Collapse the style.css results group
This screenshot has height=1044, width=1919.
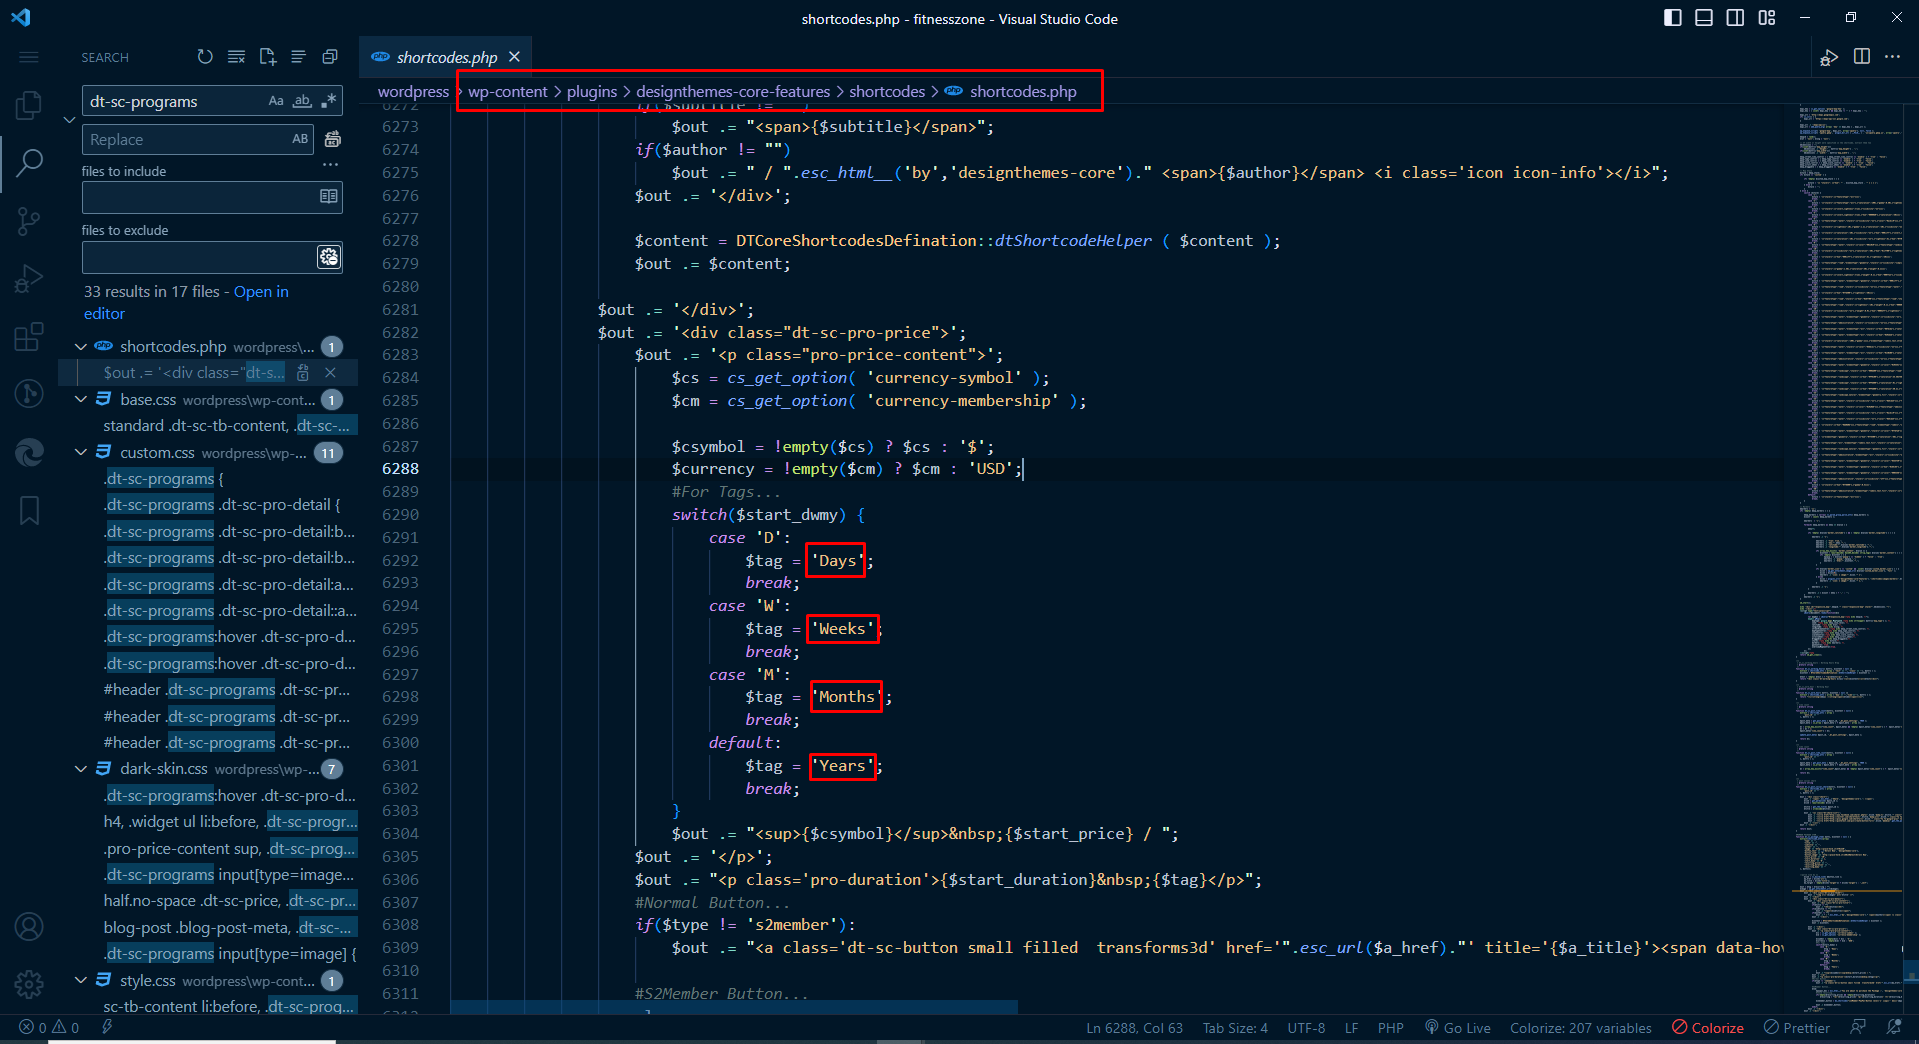pyautogui.click(x=81, y=980)
